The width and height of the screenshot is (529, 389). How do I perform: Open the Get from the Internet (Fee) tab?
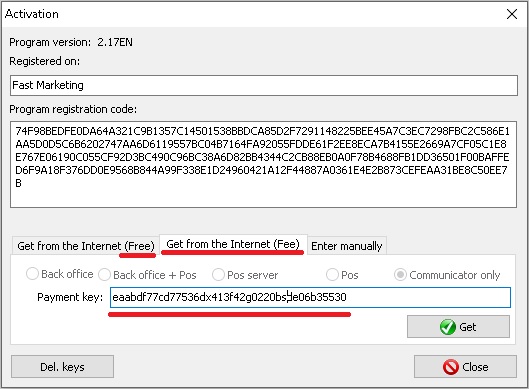(233, 244)
